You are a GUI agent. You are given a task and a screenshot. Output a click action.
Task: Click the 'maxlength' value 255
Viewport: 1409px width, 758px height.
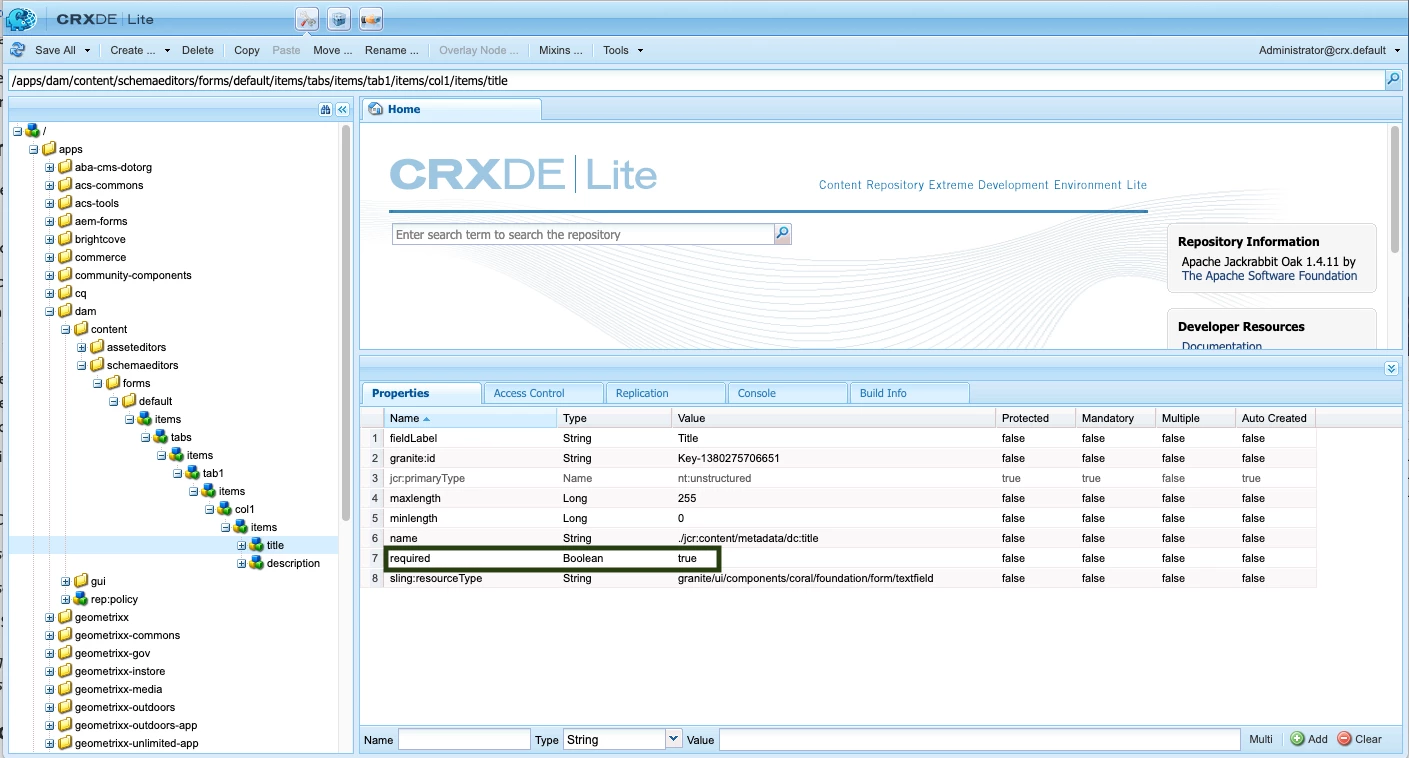pyautogui.click(x=687, y=498)
